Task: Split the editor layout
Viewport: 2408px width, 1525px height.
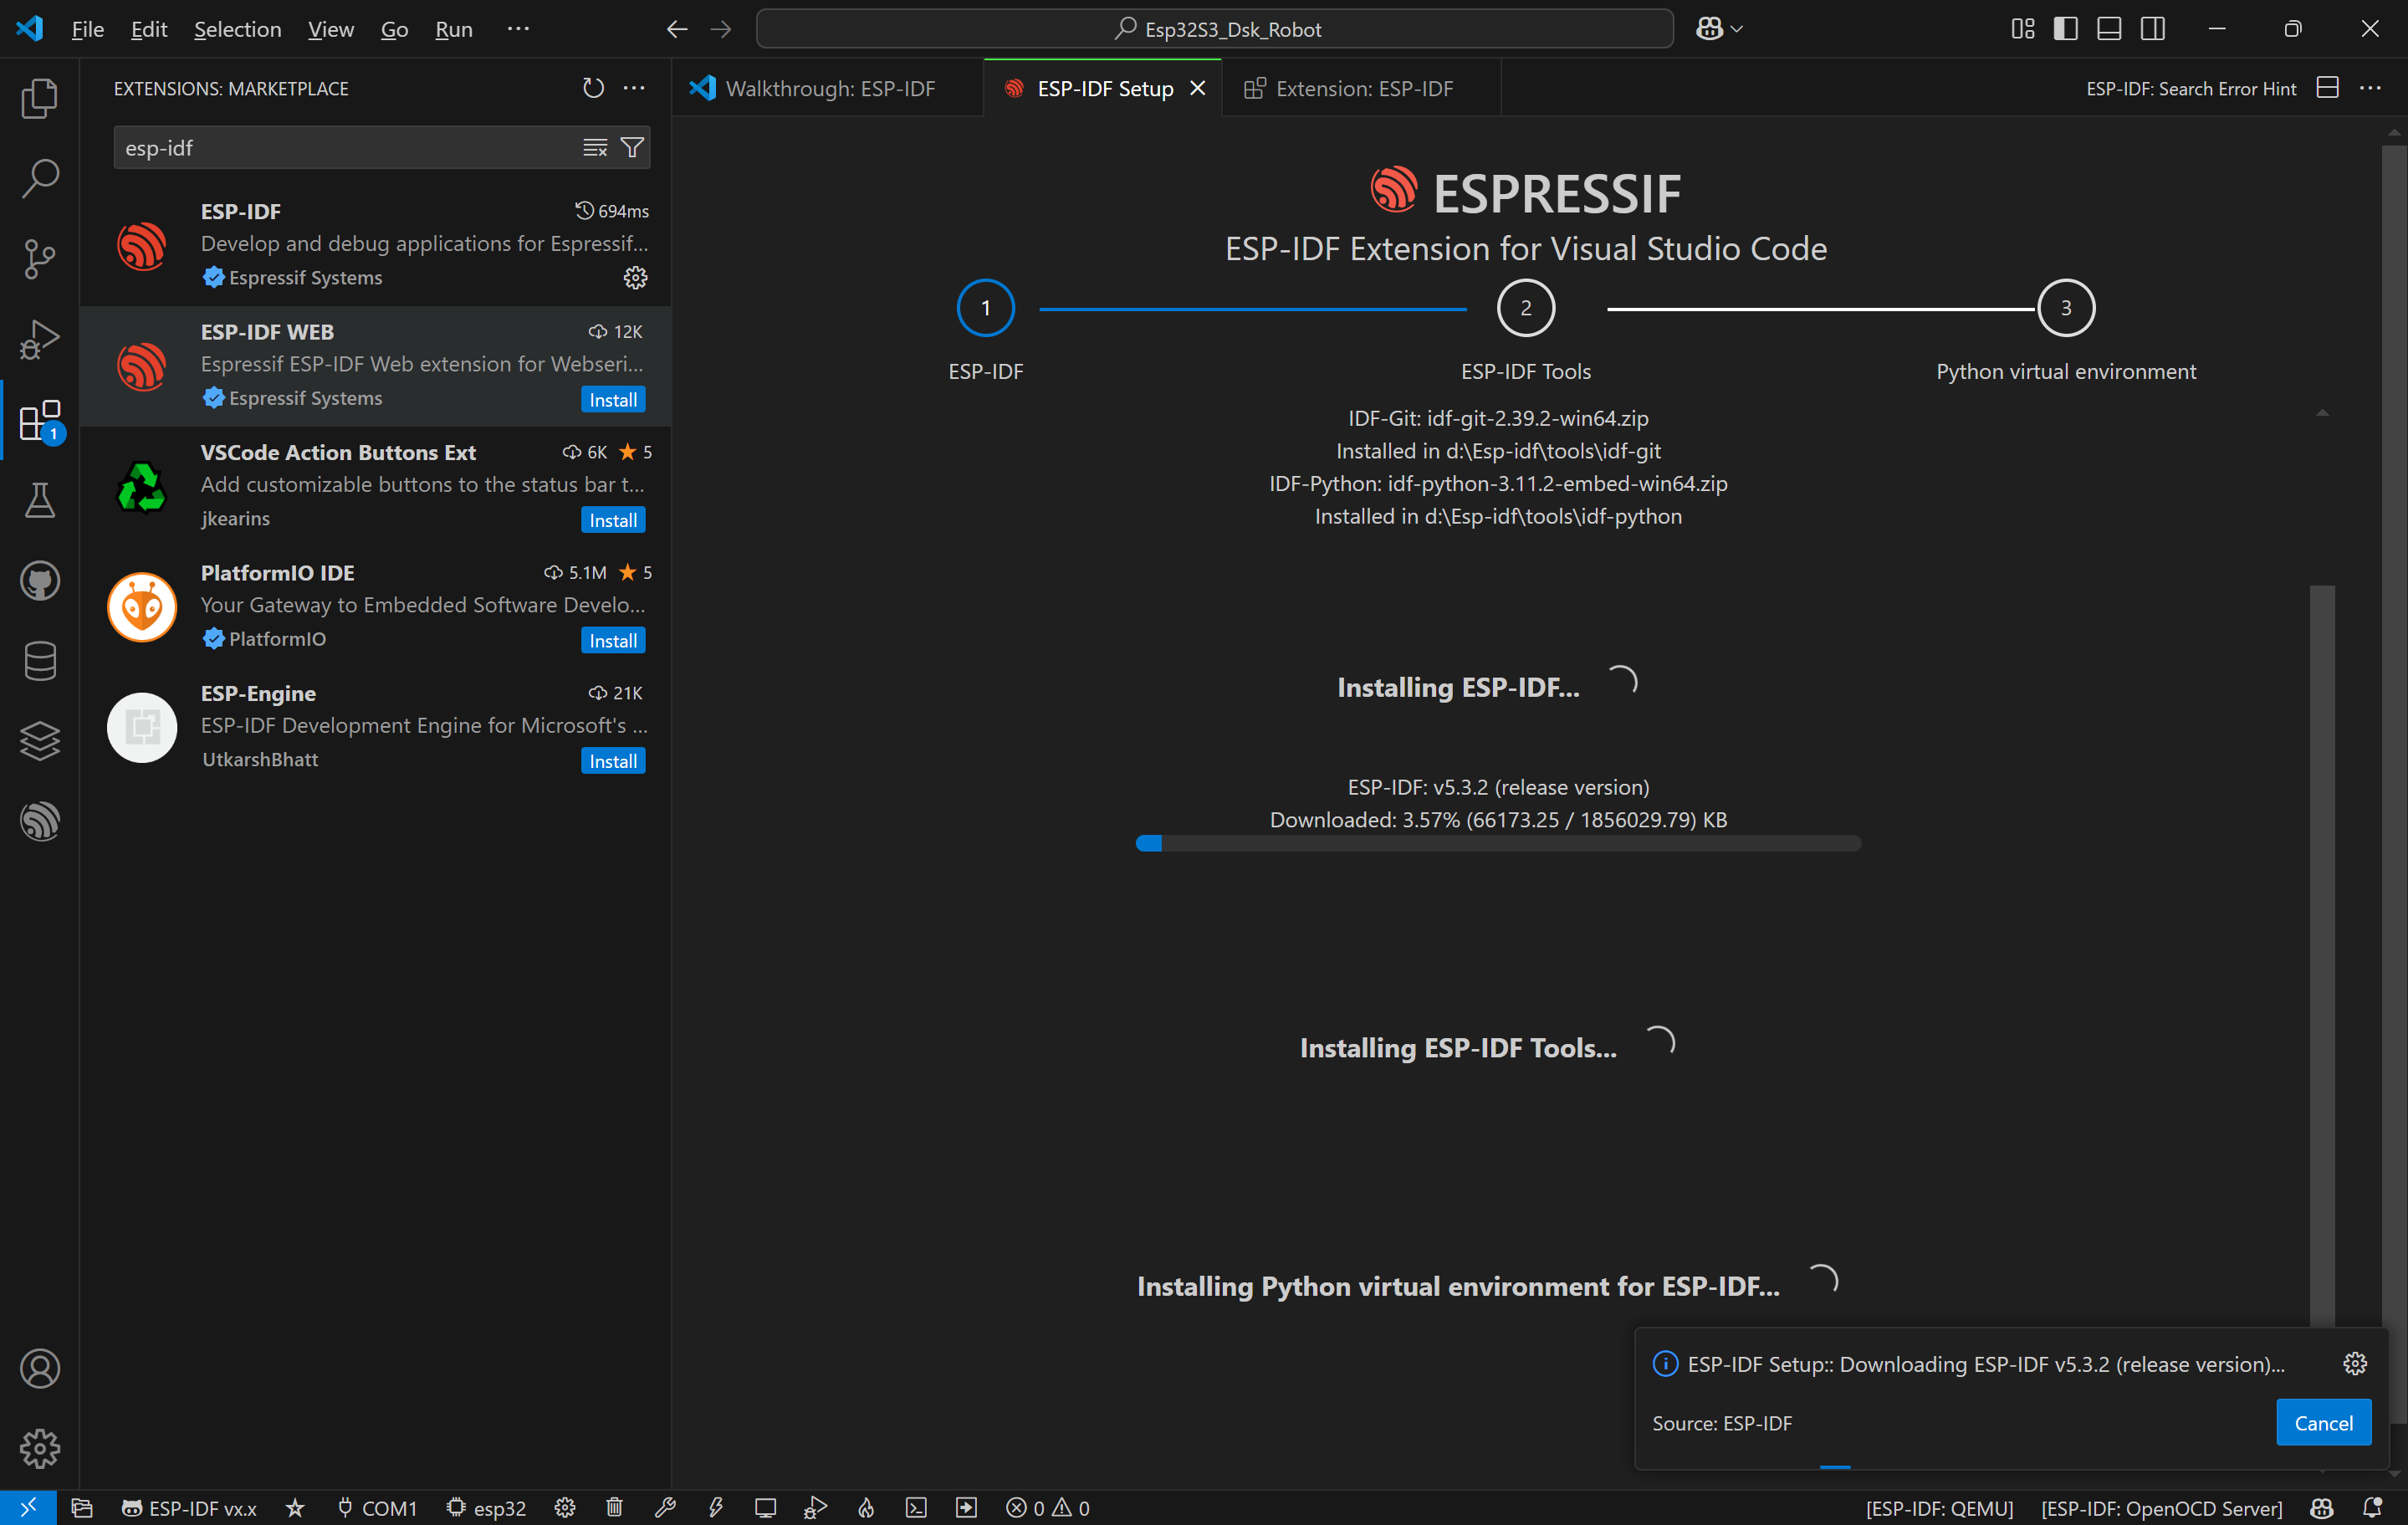Action: (x=2328, y=88)
